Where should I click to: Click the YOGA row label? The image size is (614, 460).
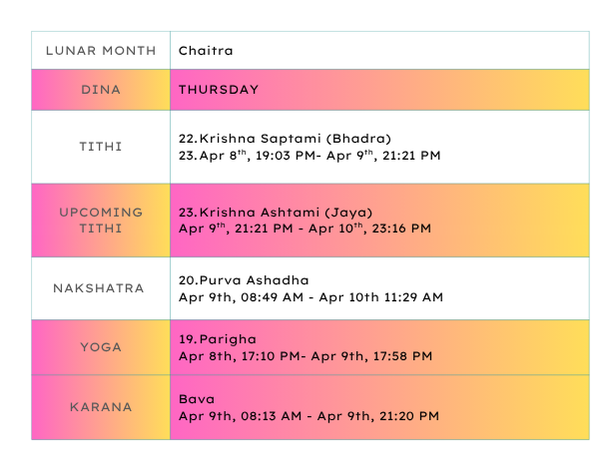point(100,347)
